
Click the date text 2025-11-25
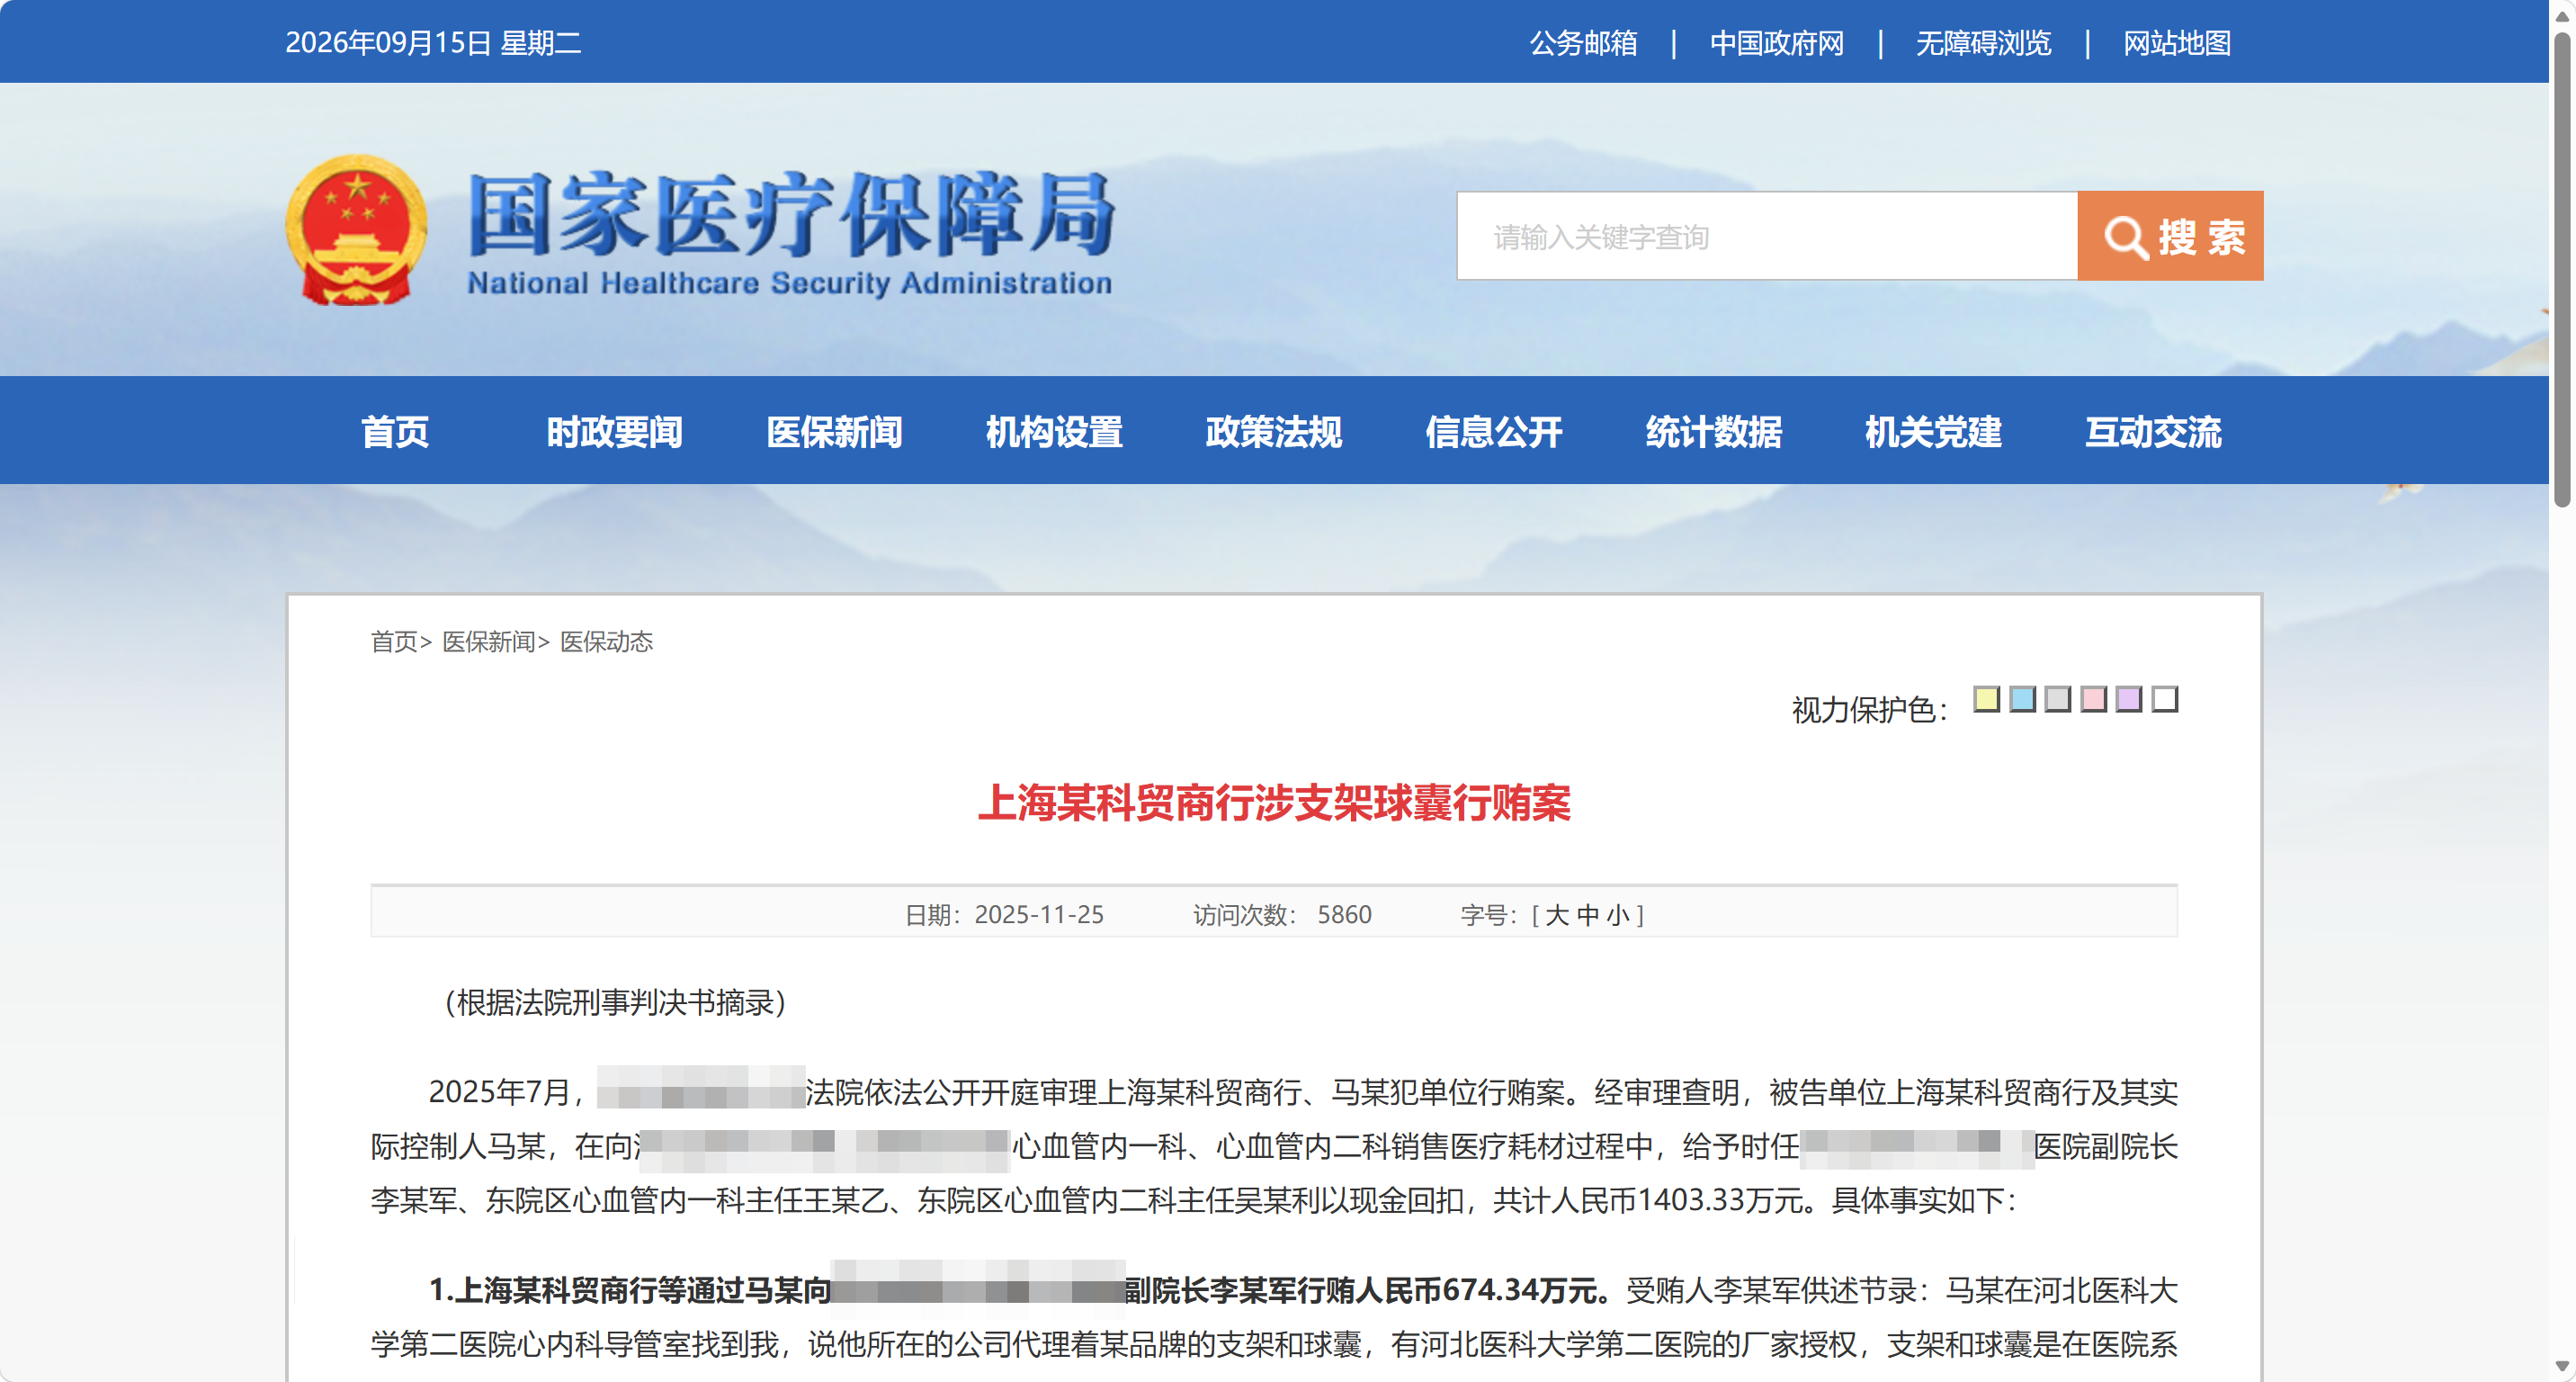(1039, 915)
